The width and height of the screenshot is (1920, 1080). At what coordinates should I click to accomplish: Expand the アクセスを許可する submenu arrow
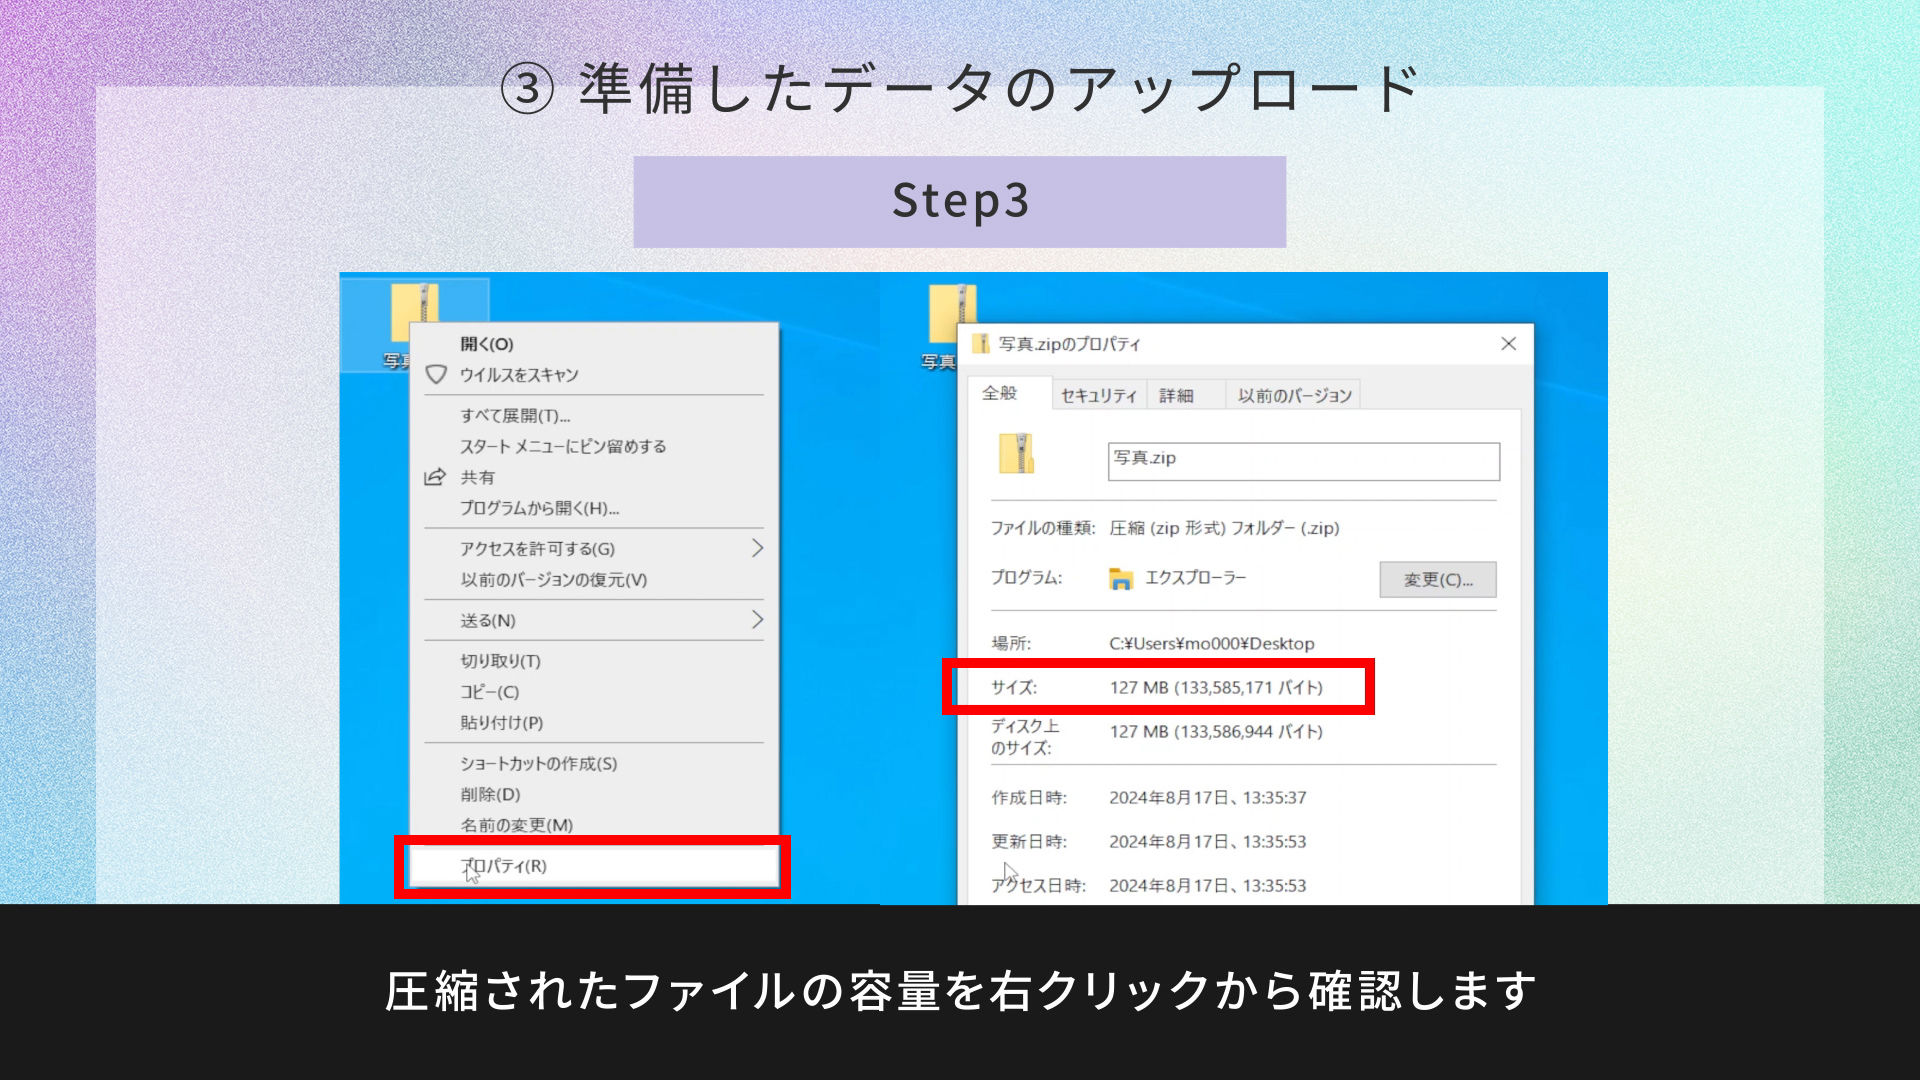click(x=757, y=548)
